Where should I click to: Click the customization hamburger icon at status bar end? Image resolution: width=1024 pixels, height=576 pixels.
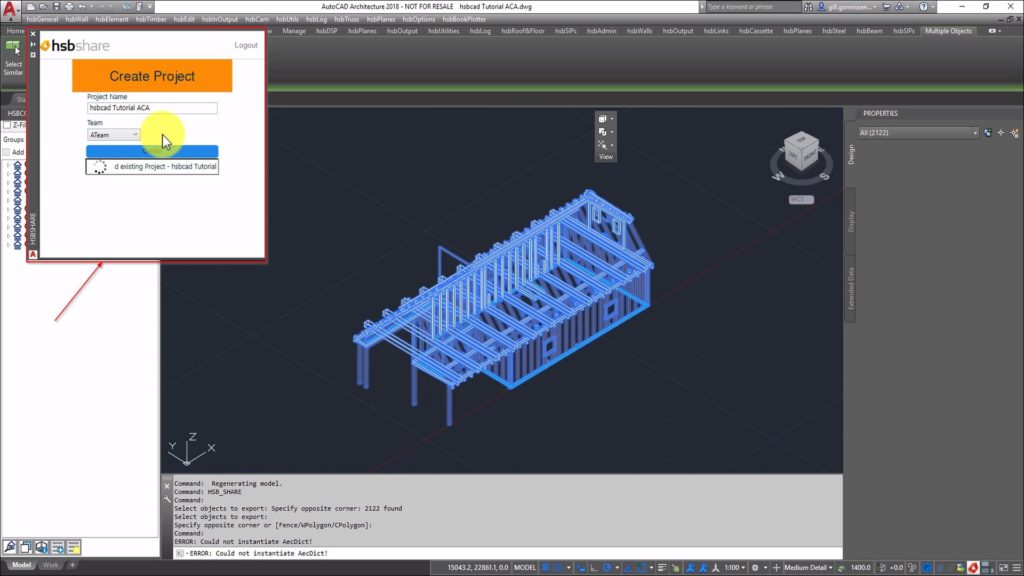click(x=1016, y=568)
